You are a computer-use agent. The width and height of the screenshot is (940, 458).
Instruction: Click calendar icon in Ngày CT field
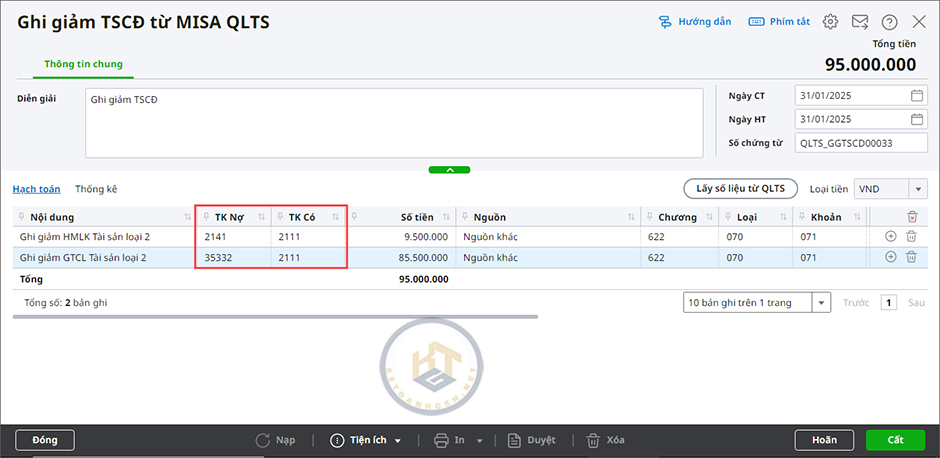[917, 96]
